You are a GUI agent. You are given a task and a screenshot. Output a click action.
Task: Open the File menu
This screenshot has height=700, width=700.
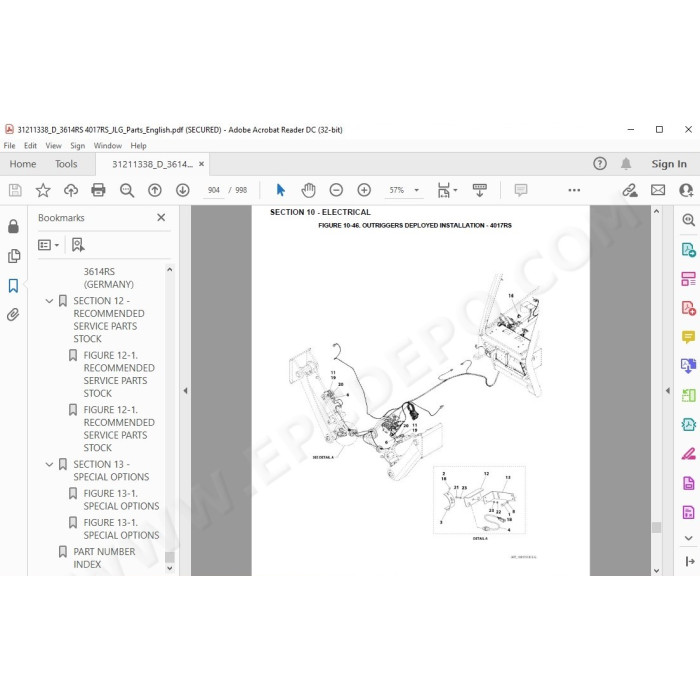[9, 146]
